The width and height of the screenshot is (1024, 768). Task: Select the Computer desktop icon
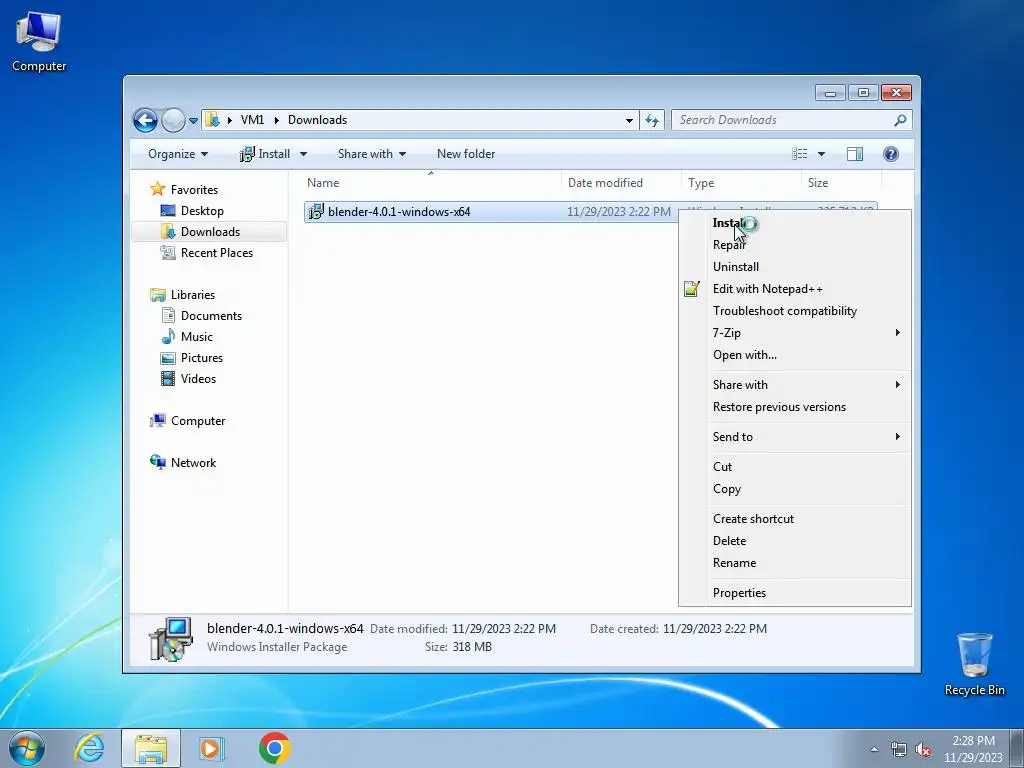(39, 42)
